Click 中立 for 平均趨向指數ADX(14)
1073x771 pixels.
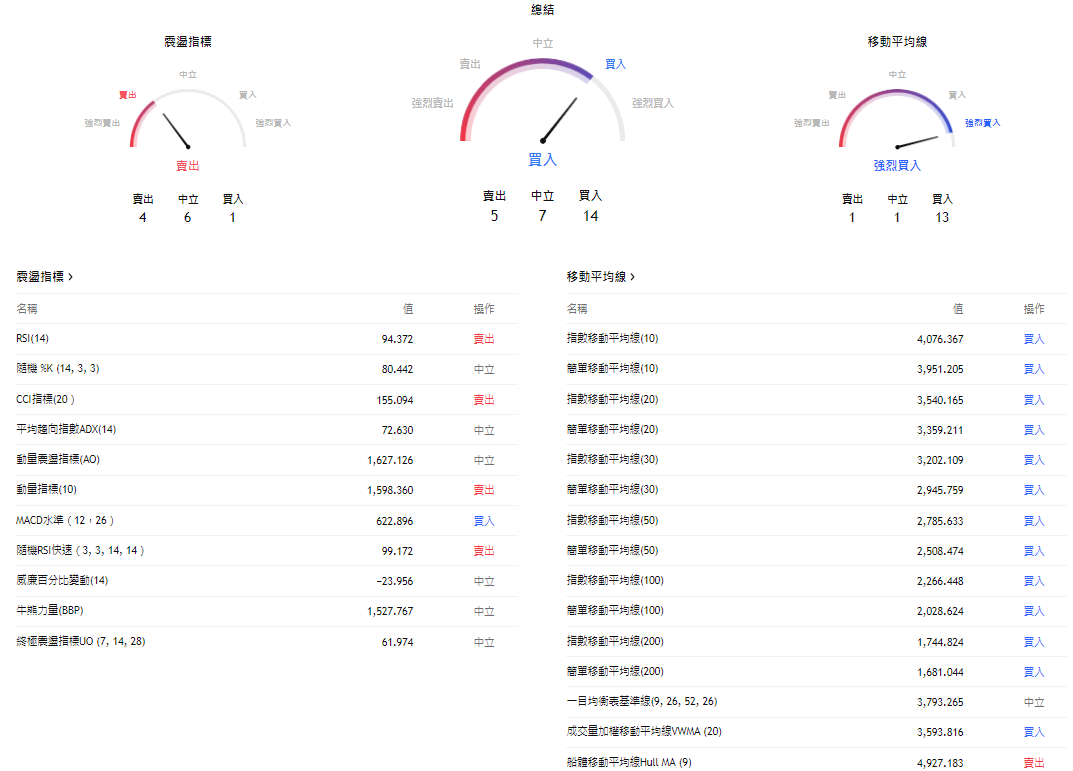[x=483, y=429]
